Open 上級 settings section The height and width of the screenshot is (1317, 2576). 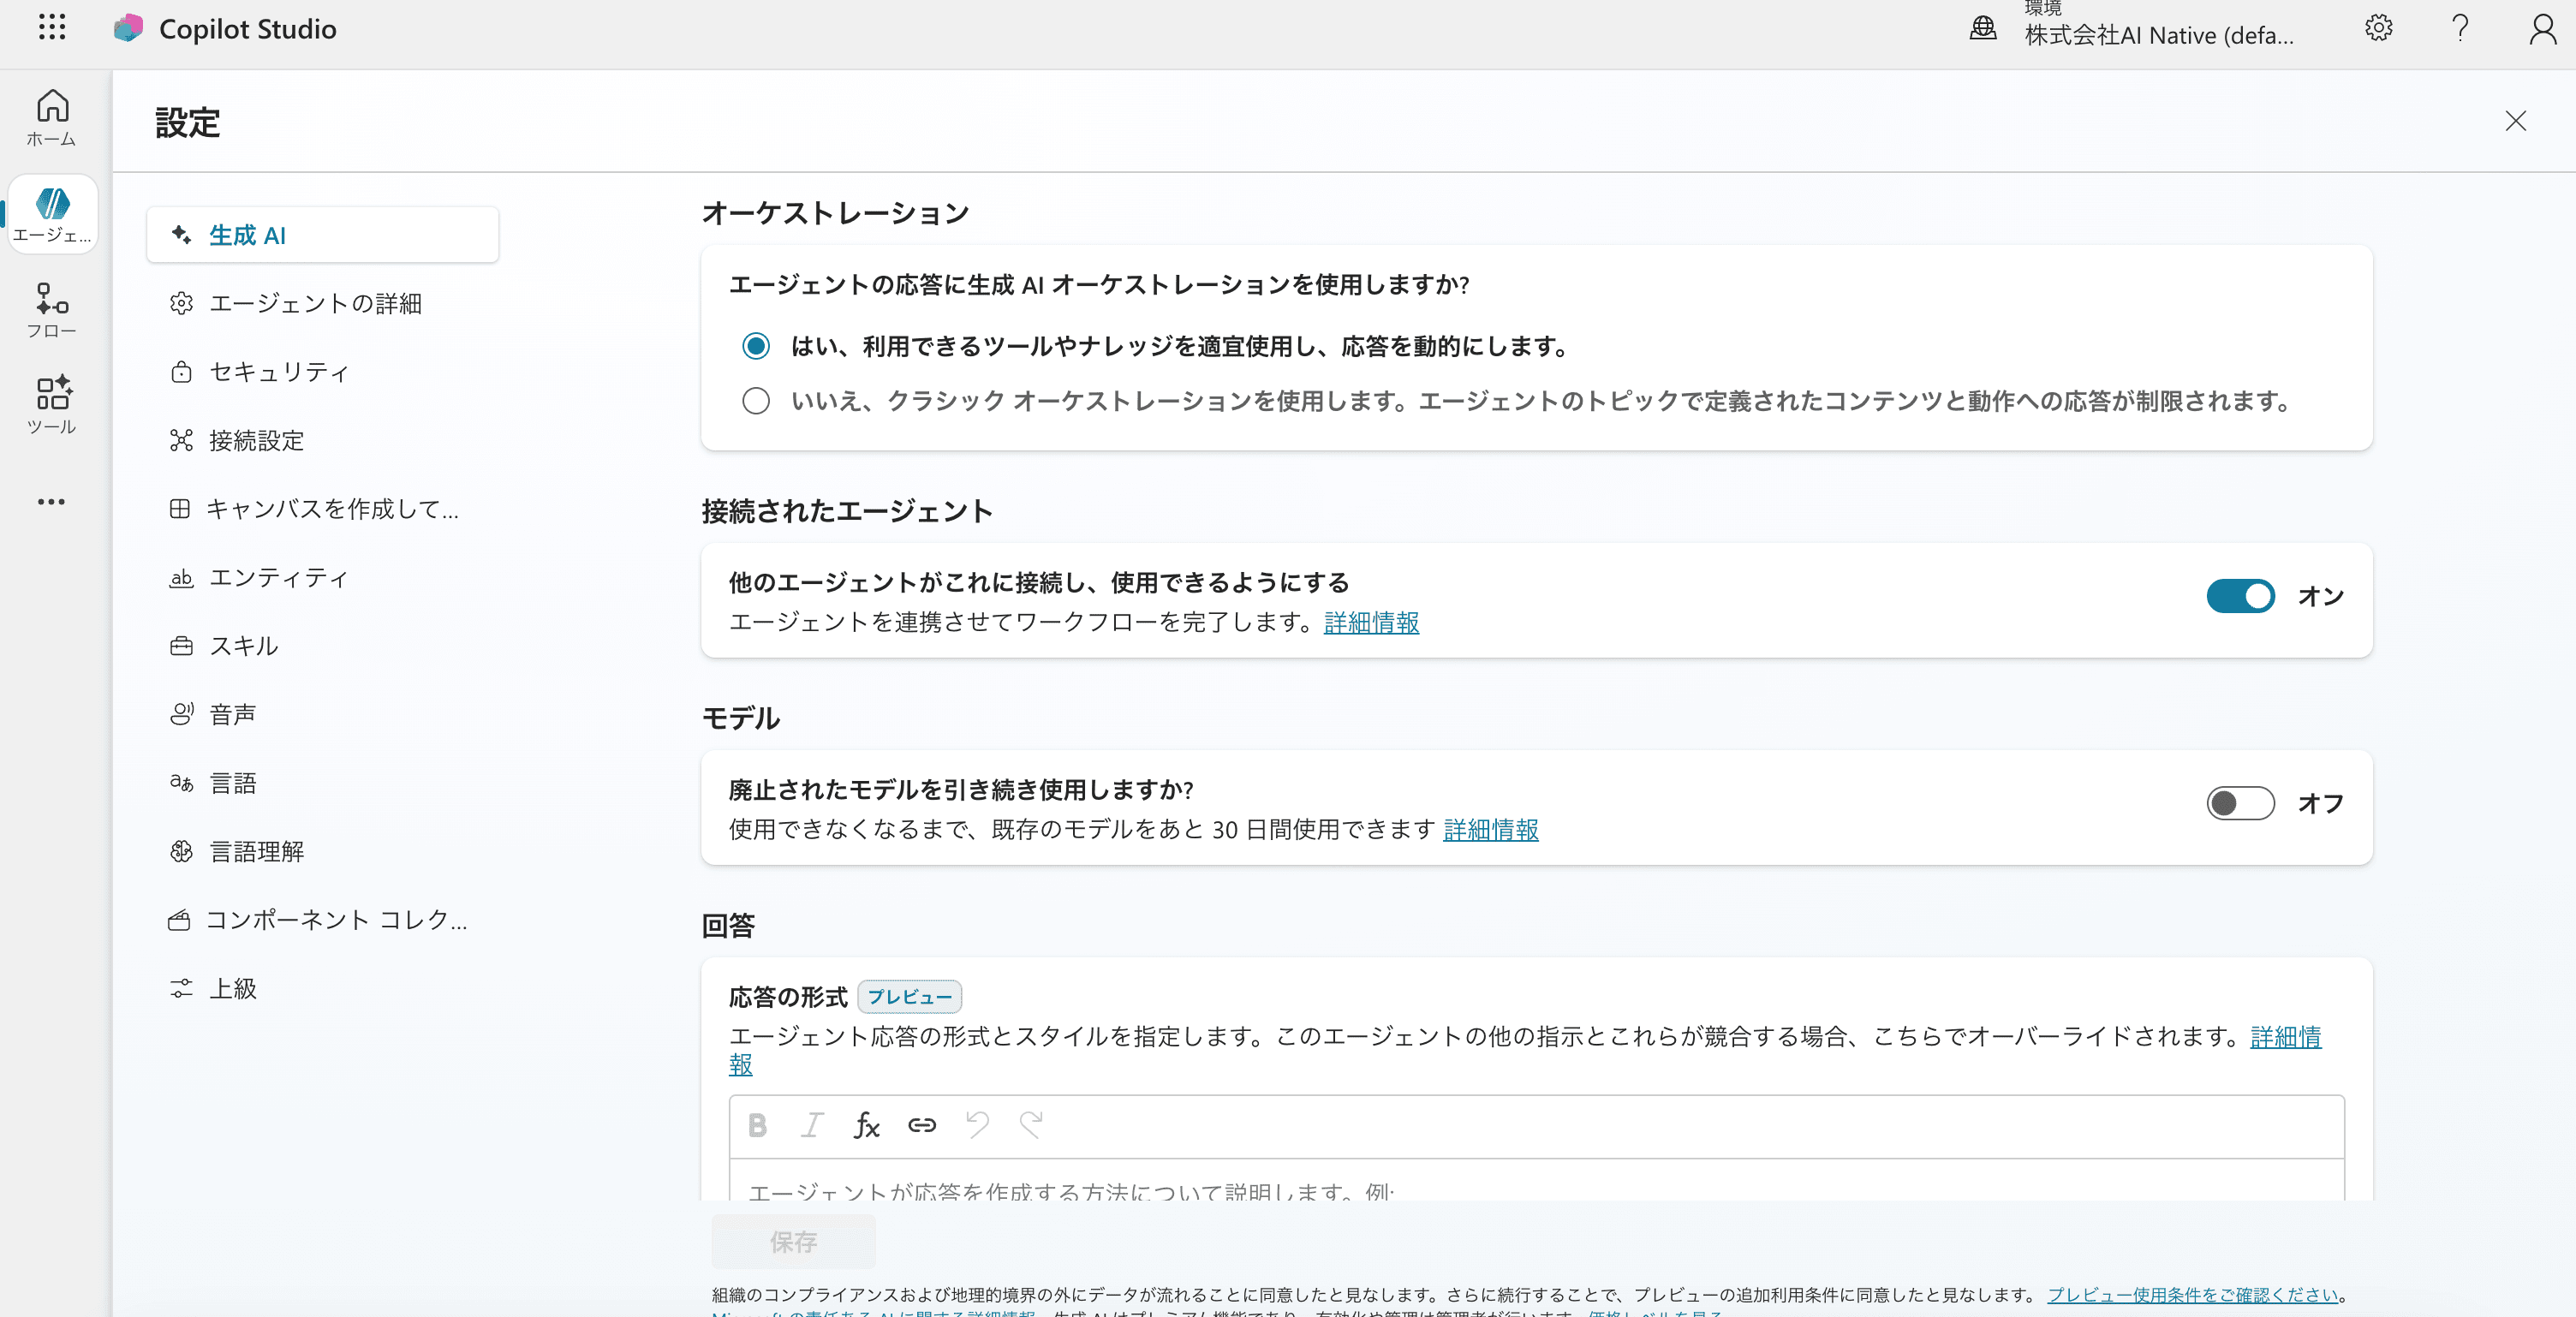[322, 988]
